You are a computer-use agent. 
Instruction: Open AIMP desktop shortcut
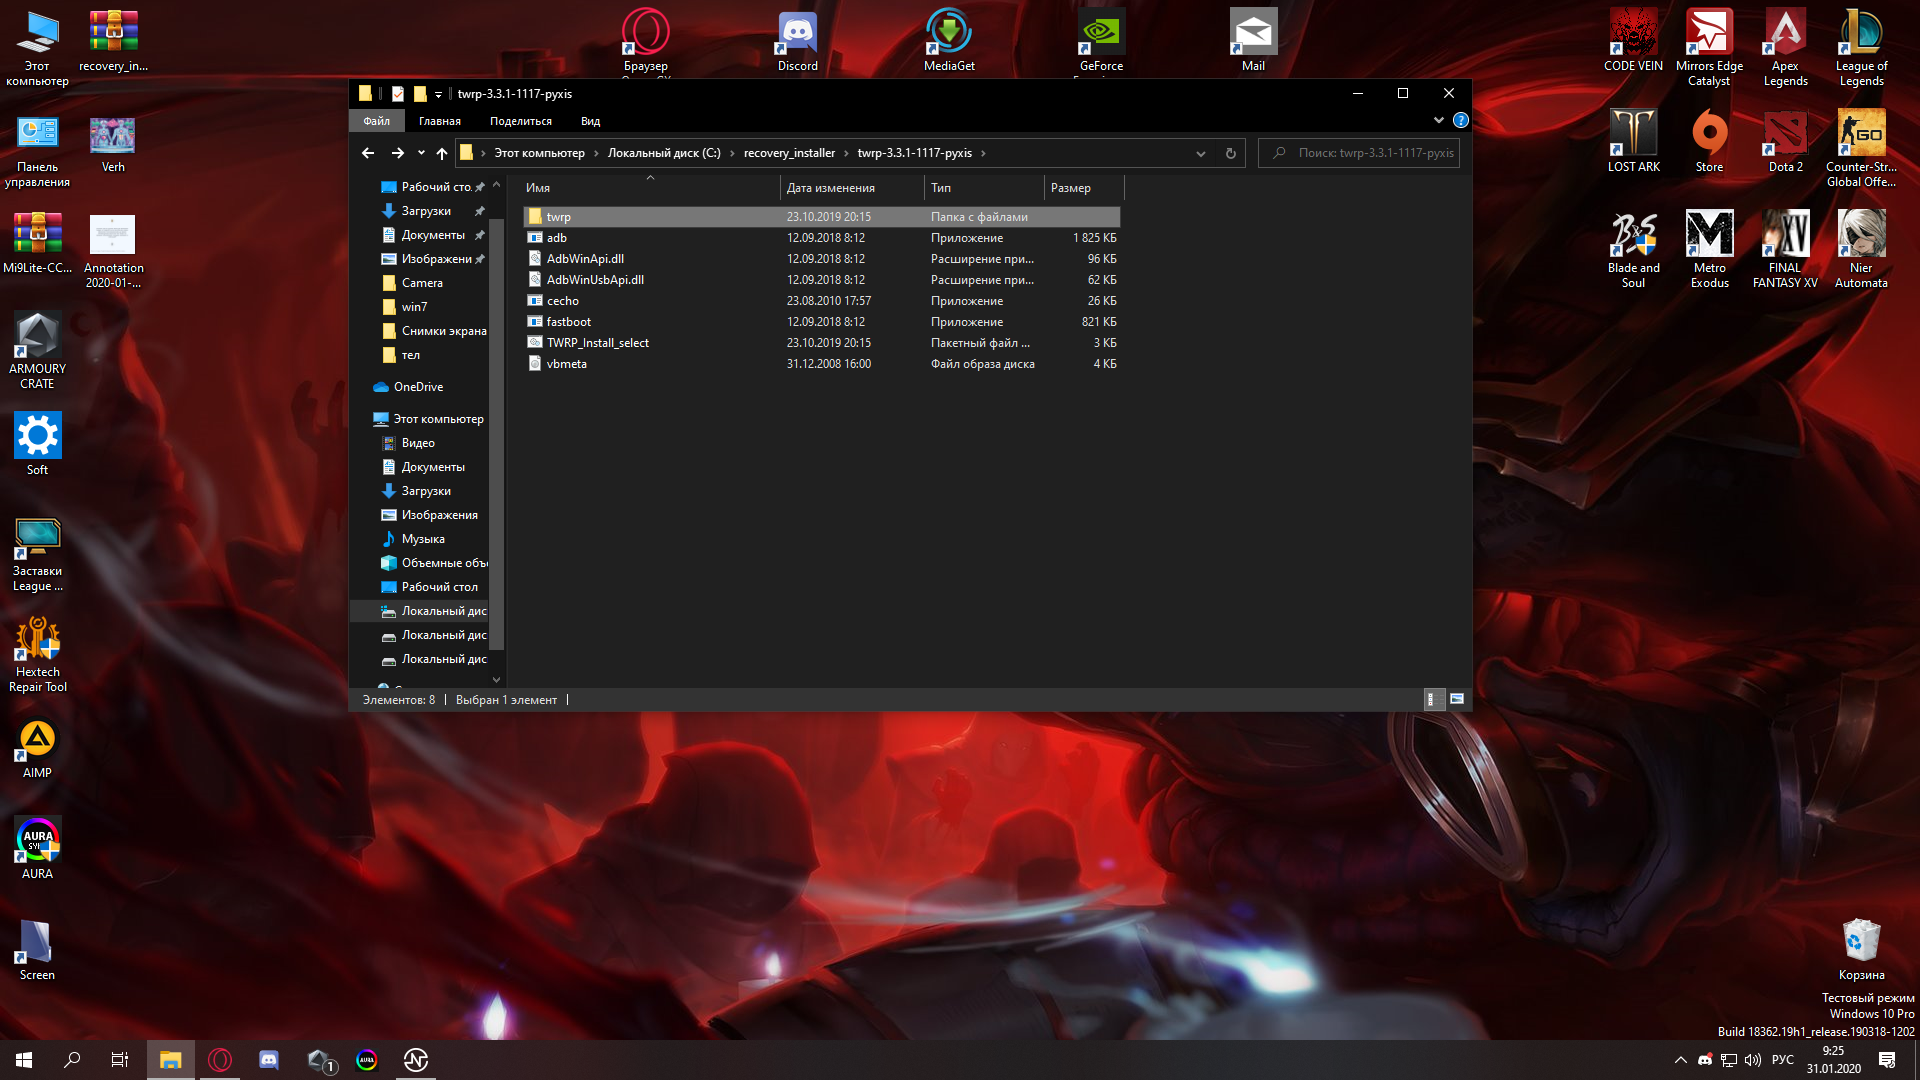point(37,750)
